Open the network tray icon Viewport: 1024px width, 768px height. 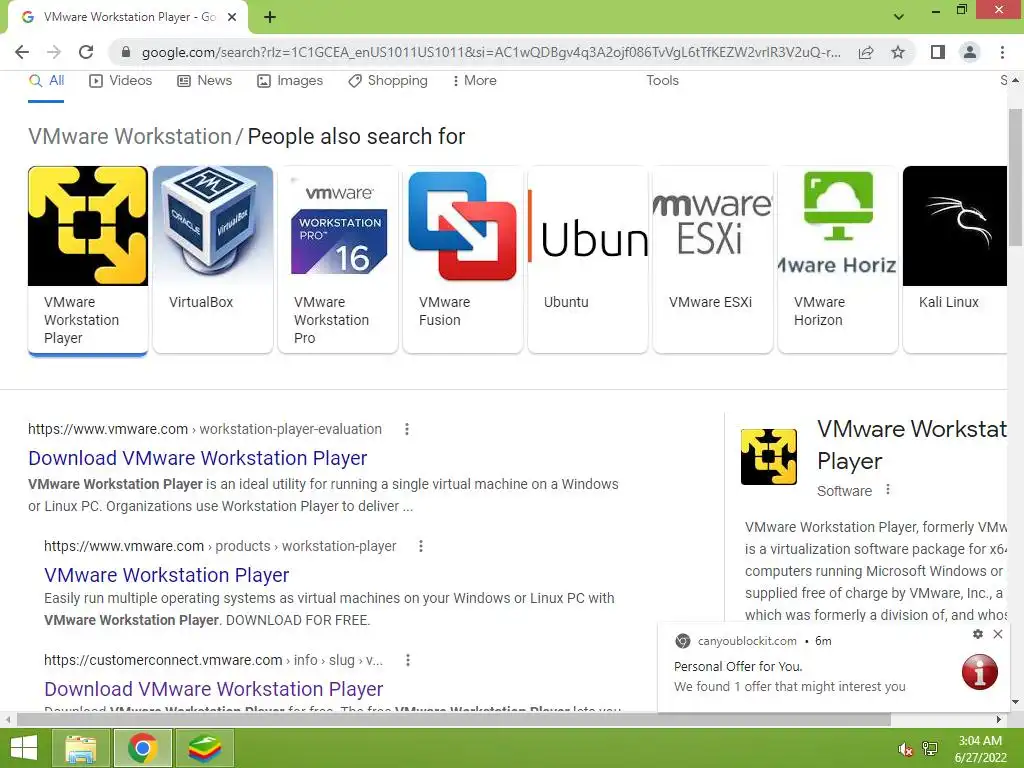coord(930,749)
